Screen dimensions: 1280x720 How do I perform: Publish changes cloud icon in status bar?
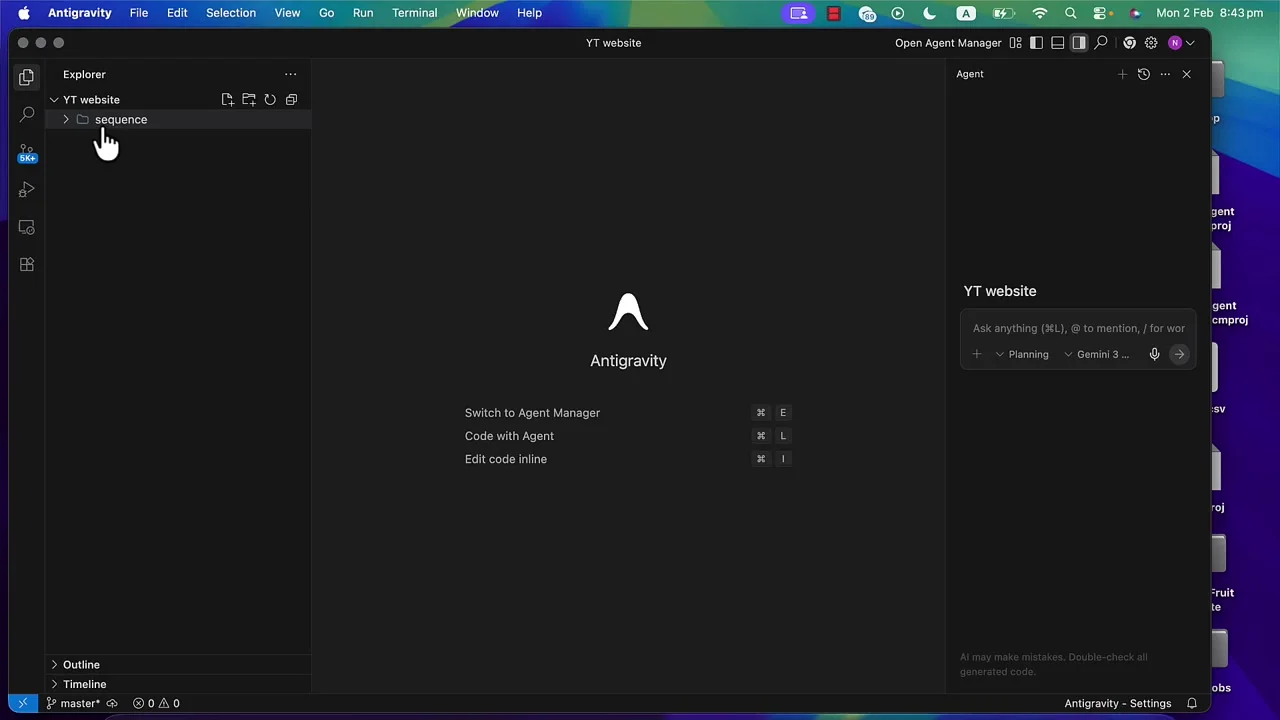coord(112,703)
